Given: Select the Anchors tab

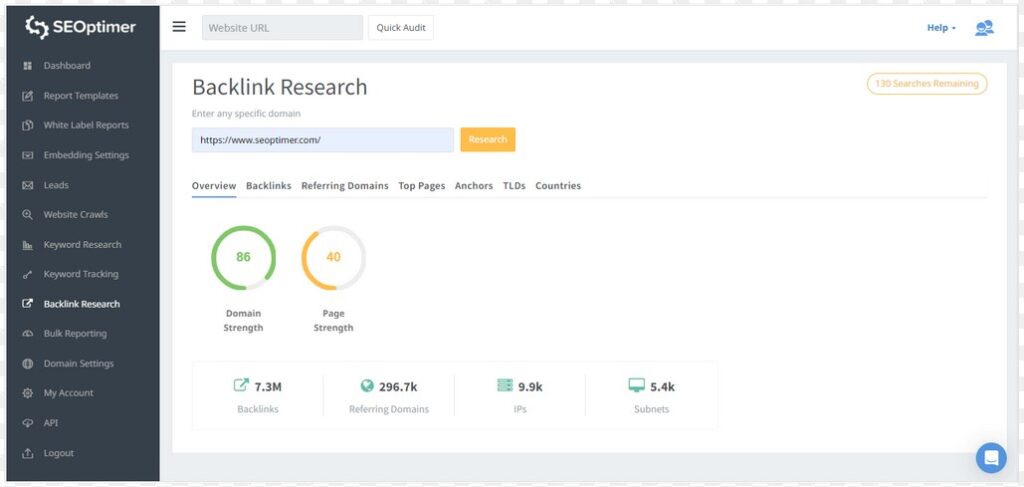Looking at the screenshot, I should pyautogui.click(x=474, y=186).
